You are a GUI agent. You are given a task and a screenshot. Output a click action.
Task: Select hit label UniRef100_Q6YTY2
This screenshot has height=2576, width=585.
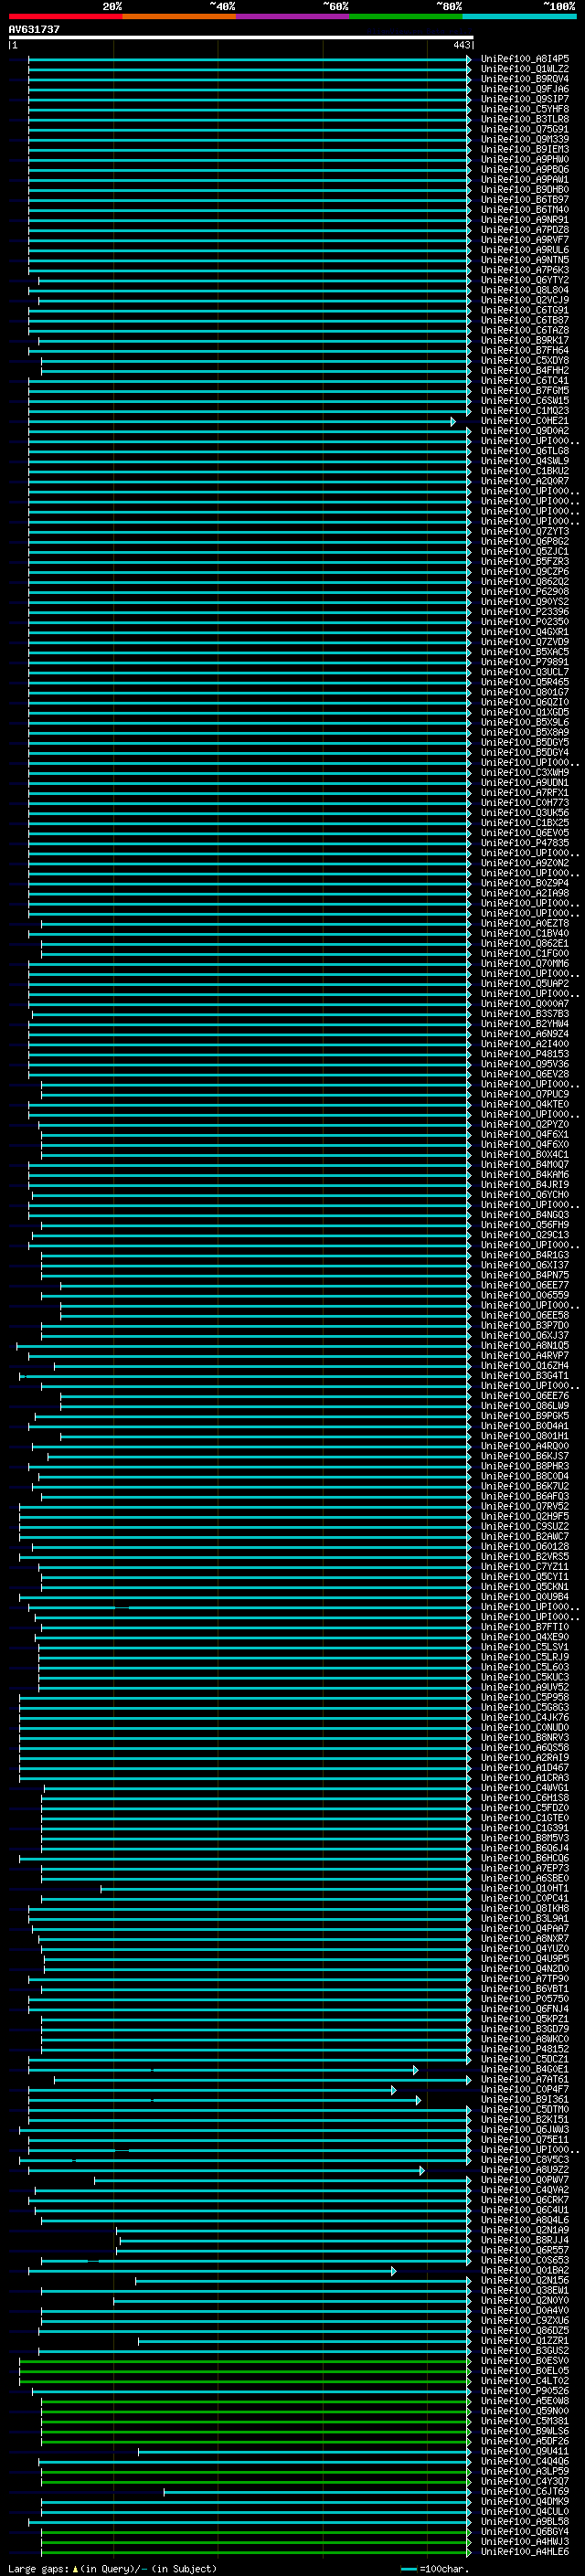pos(525,280)
